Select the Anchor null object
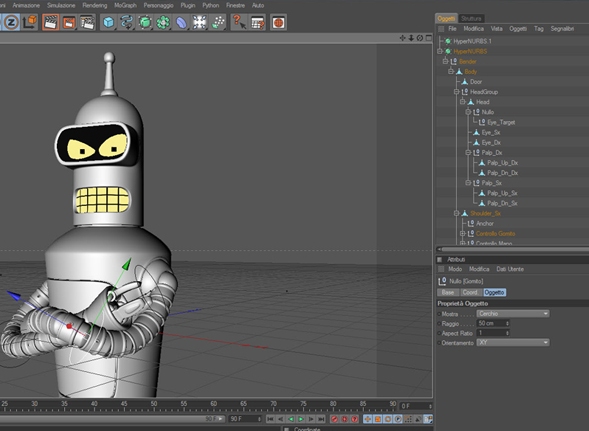 click(x=485, y=224)
